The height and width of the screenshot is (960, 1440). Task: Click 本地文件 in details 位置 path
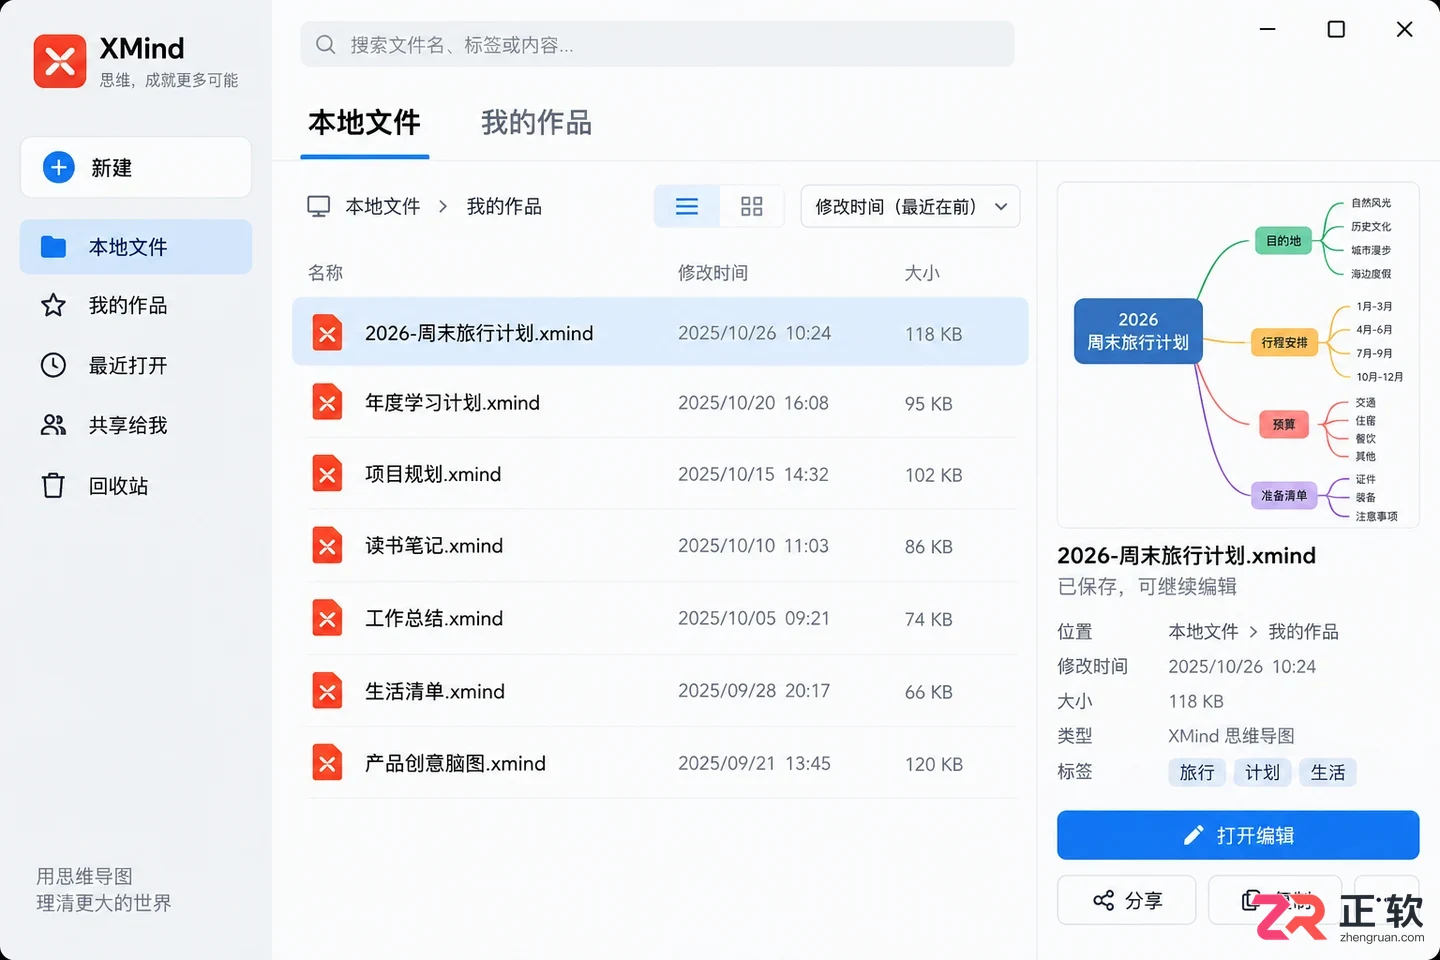pos(1203,631)
